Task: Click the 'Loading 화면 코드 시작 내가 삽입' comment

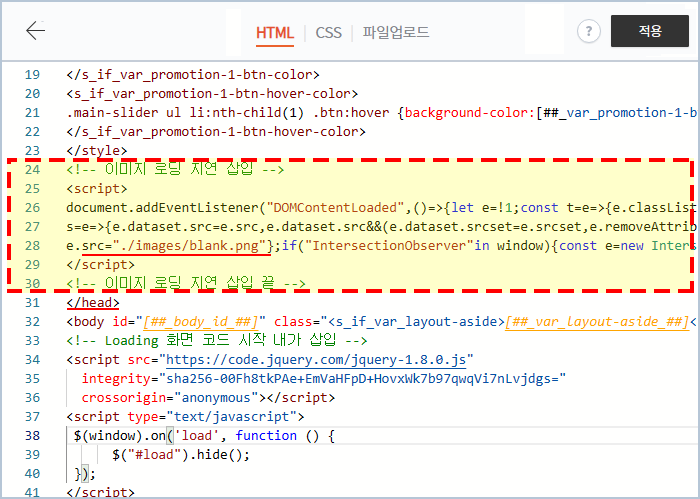Action: pyautogui.click(x=217, y=341)
